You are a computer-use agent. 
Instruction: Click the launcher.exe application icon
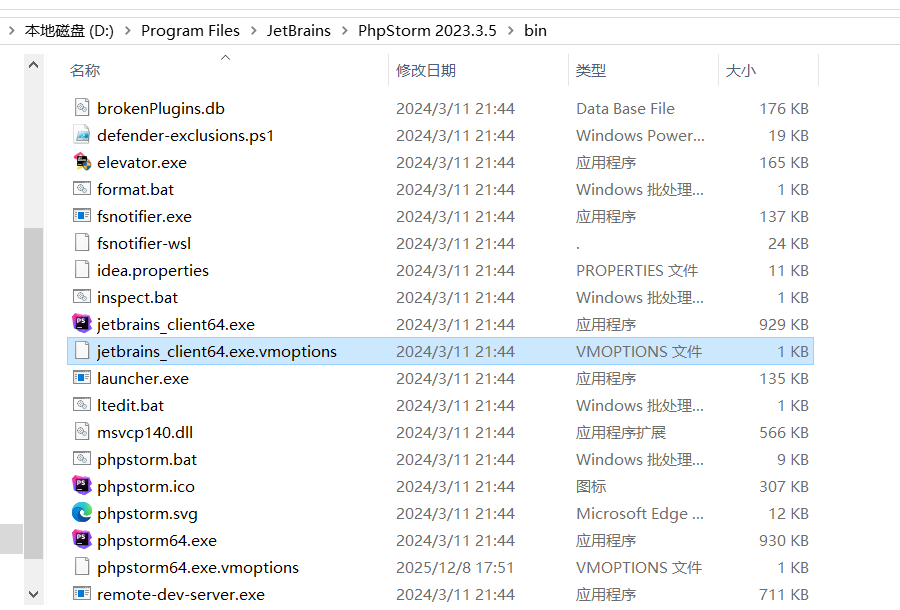pos(82,378)
